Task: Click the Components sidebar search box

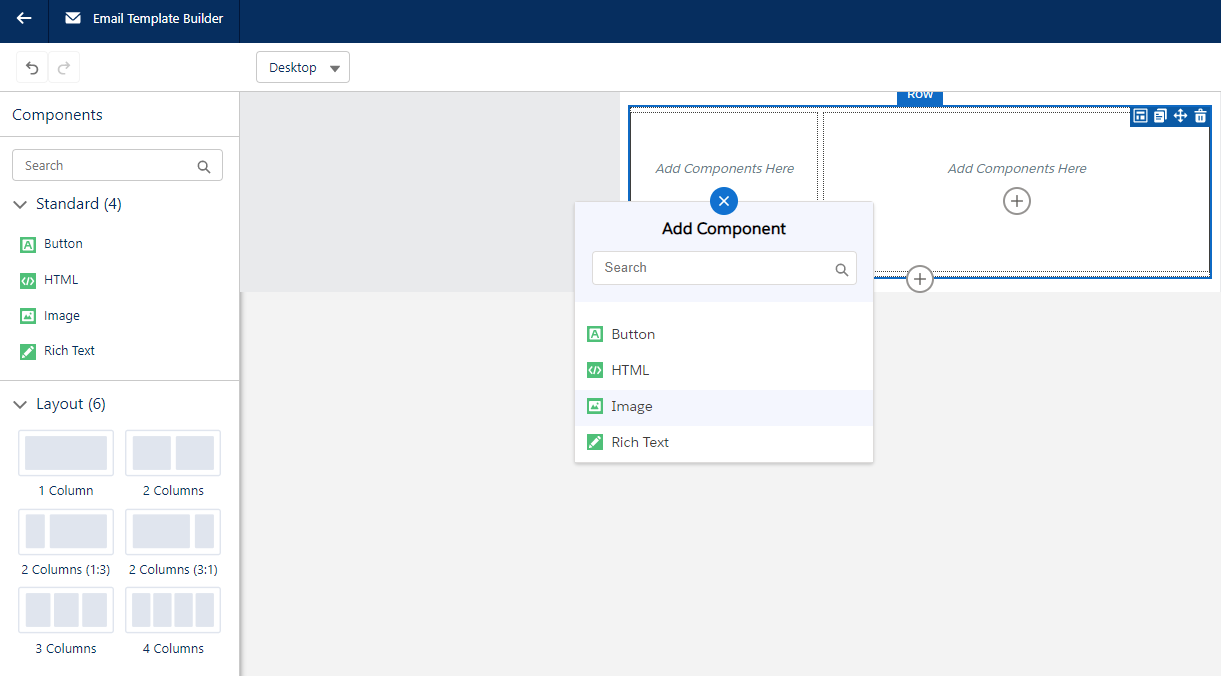Action: (108, 166)
